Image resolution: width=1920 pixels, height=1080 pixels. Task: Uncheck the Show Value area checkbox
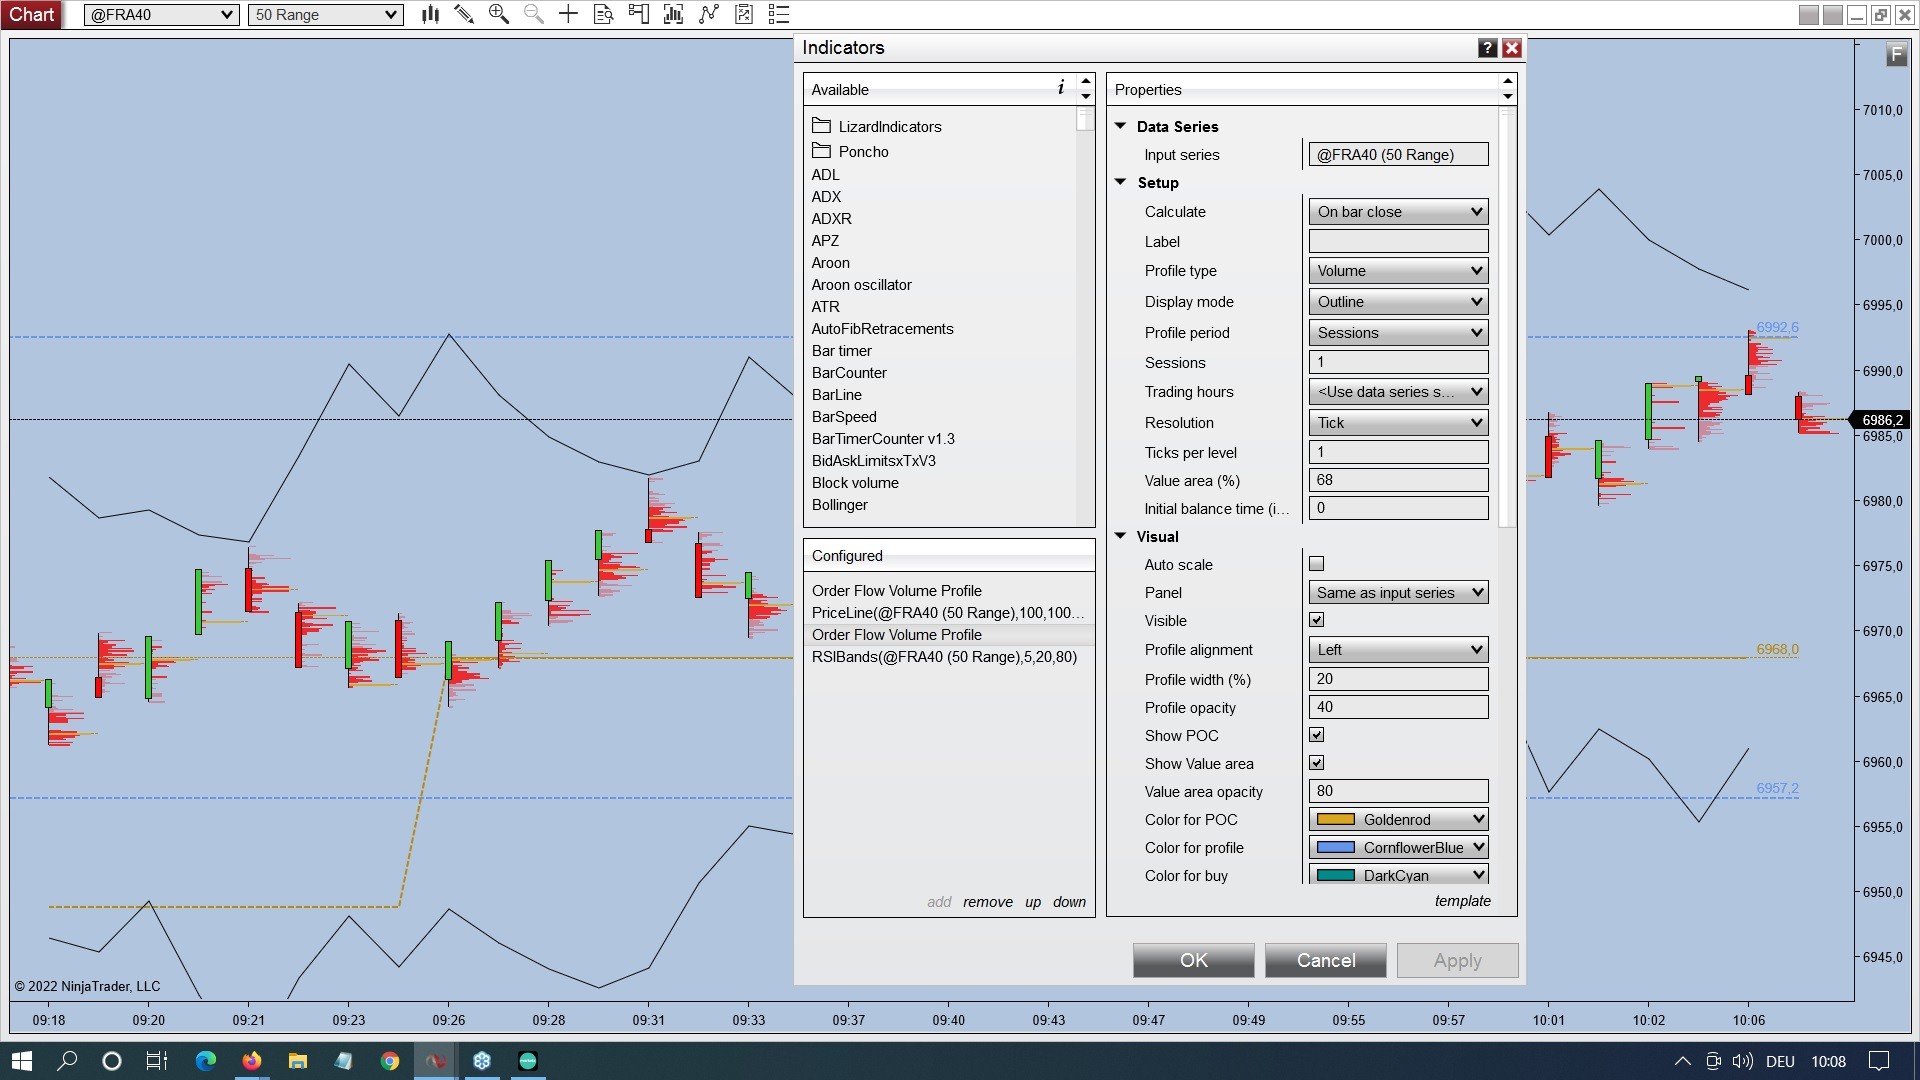1316,763
